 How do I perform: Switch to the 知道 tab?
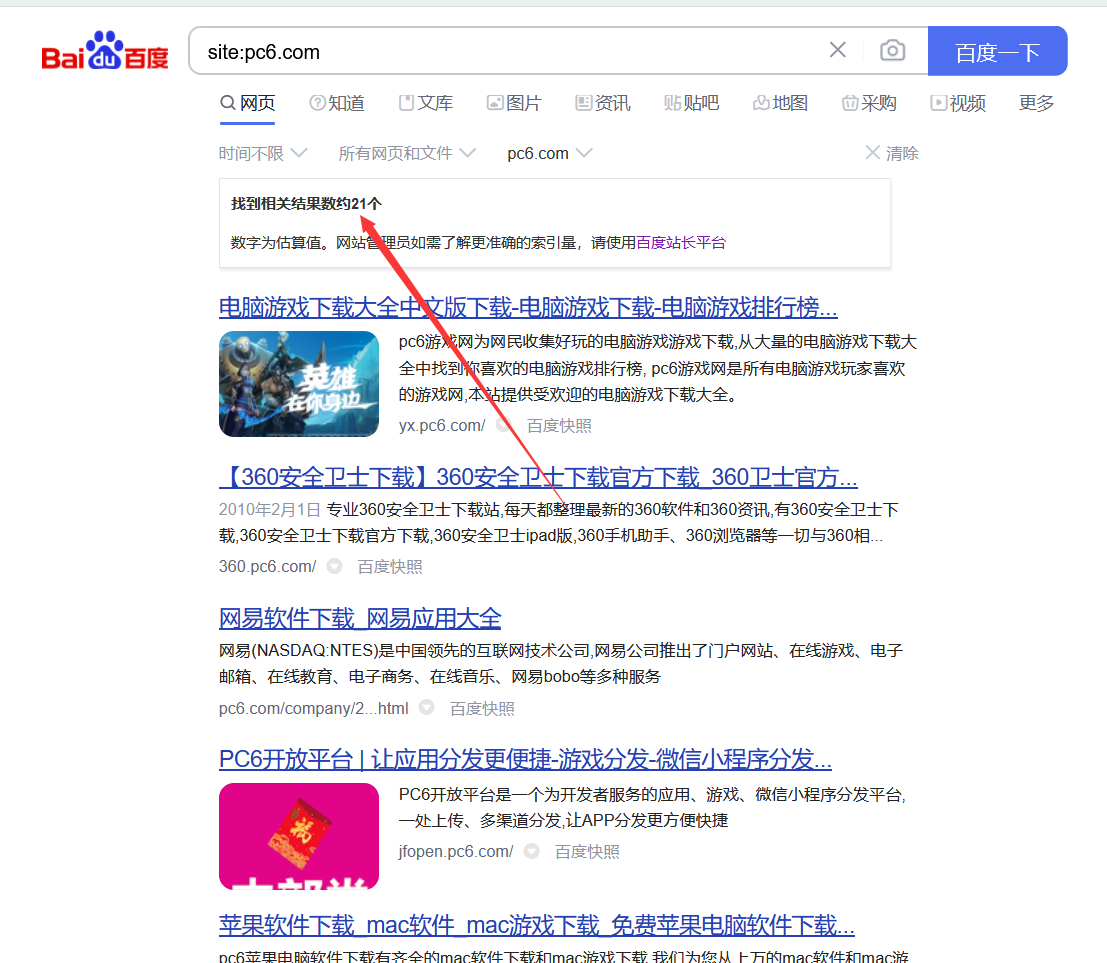tap(337, 103)
